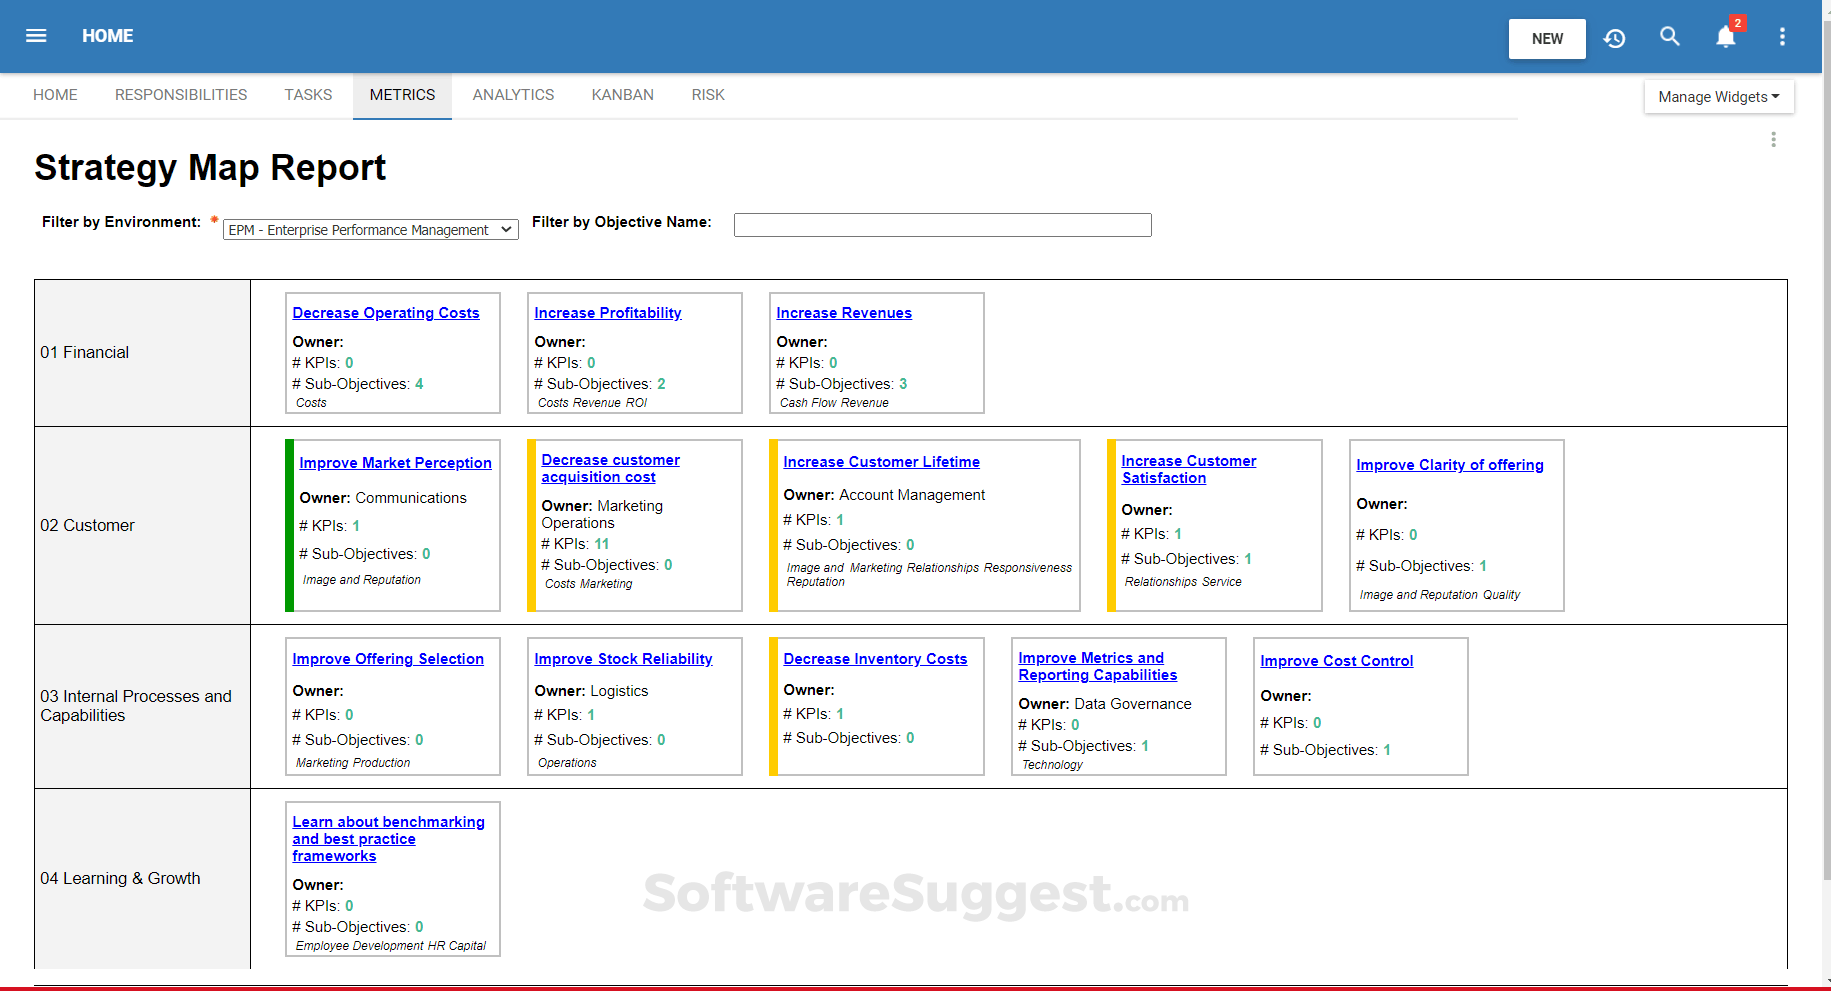
Task: Click the Filter by Objective Name field
Action: 941,225
